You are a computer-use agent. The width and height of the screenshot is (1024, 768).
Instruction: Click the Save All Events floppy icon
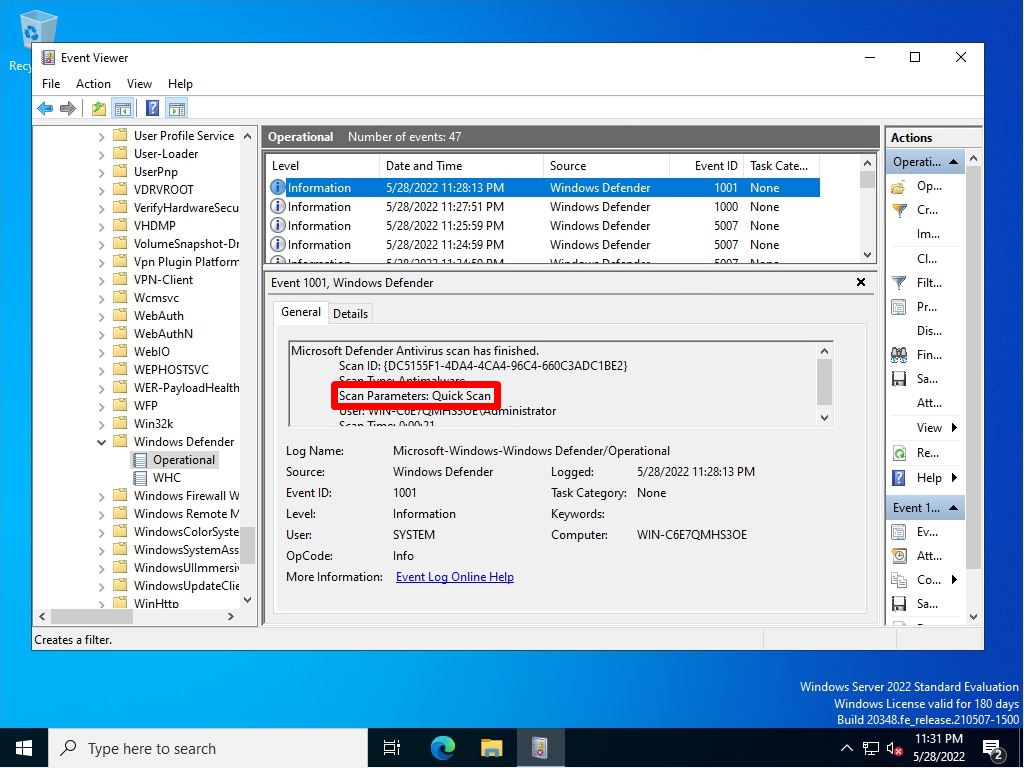coord(899,379)
